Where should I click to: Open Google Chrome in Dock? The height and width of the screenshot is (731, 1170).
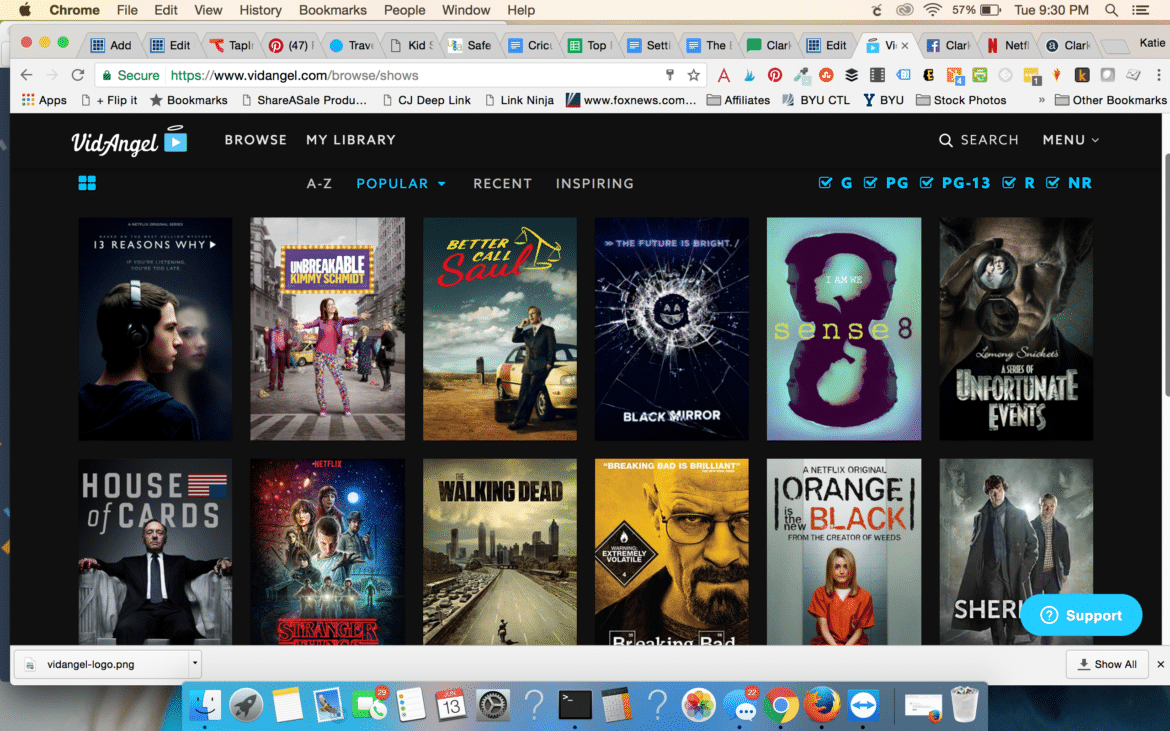[780, 705]
